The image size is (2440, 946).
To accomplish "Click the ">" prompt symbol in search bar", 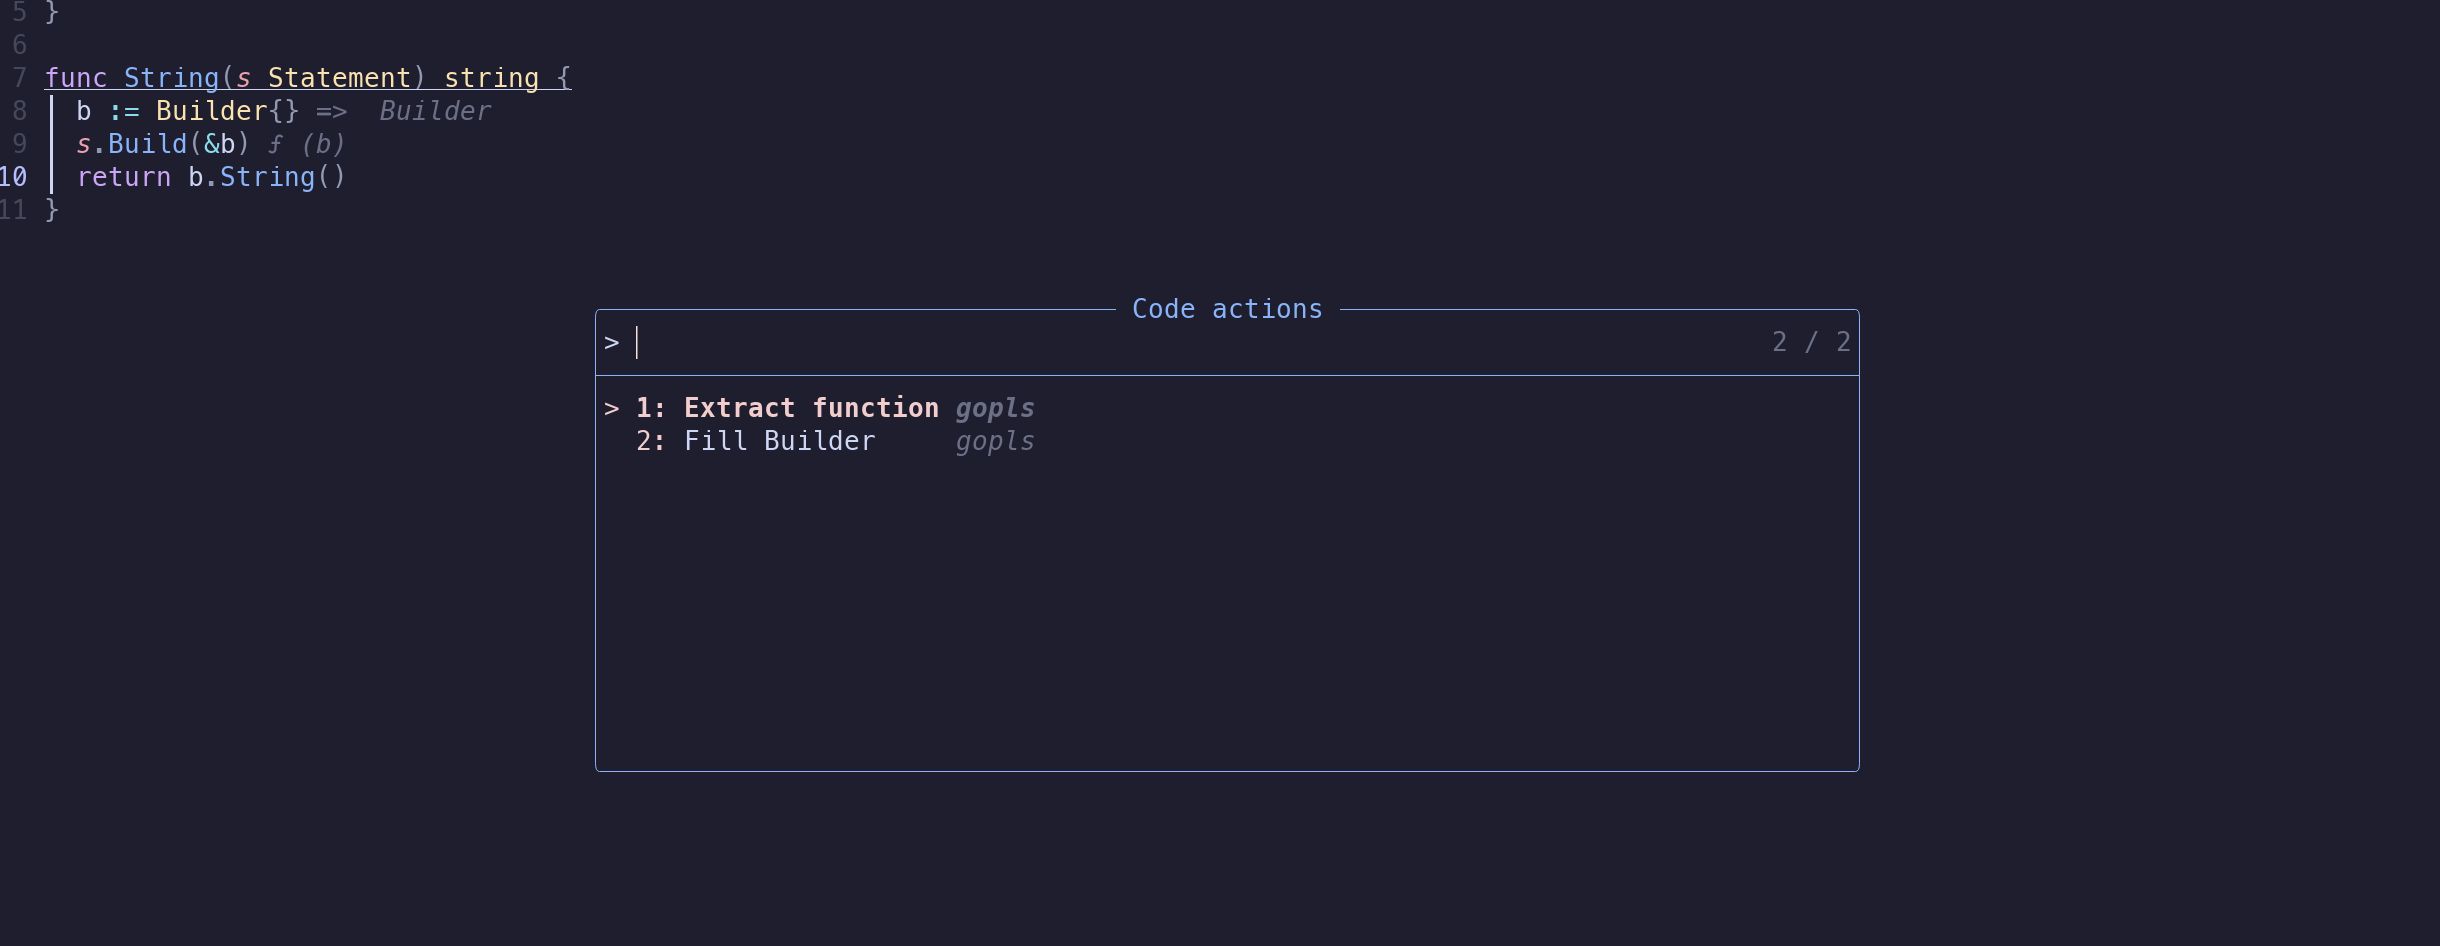I will [x=613, y=341].
